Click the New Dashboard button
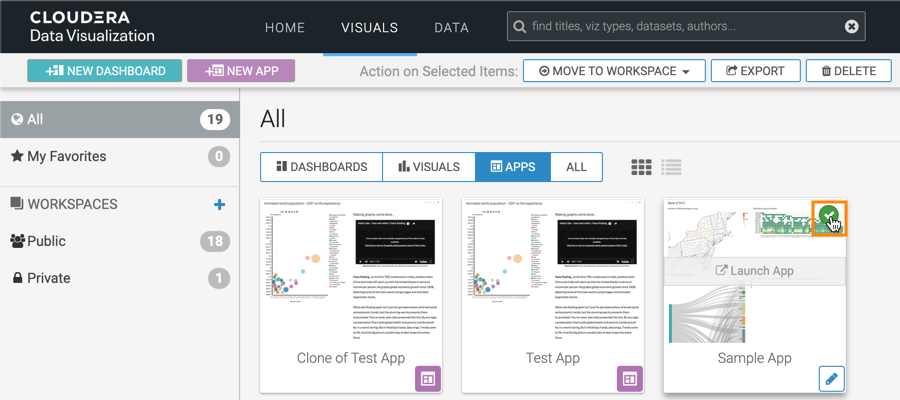 pyautogui.click(x=104, y=71)
